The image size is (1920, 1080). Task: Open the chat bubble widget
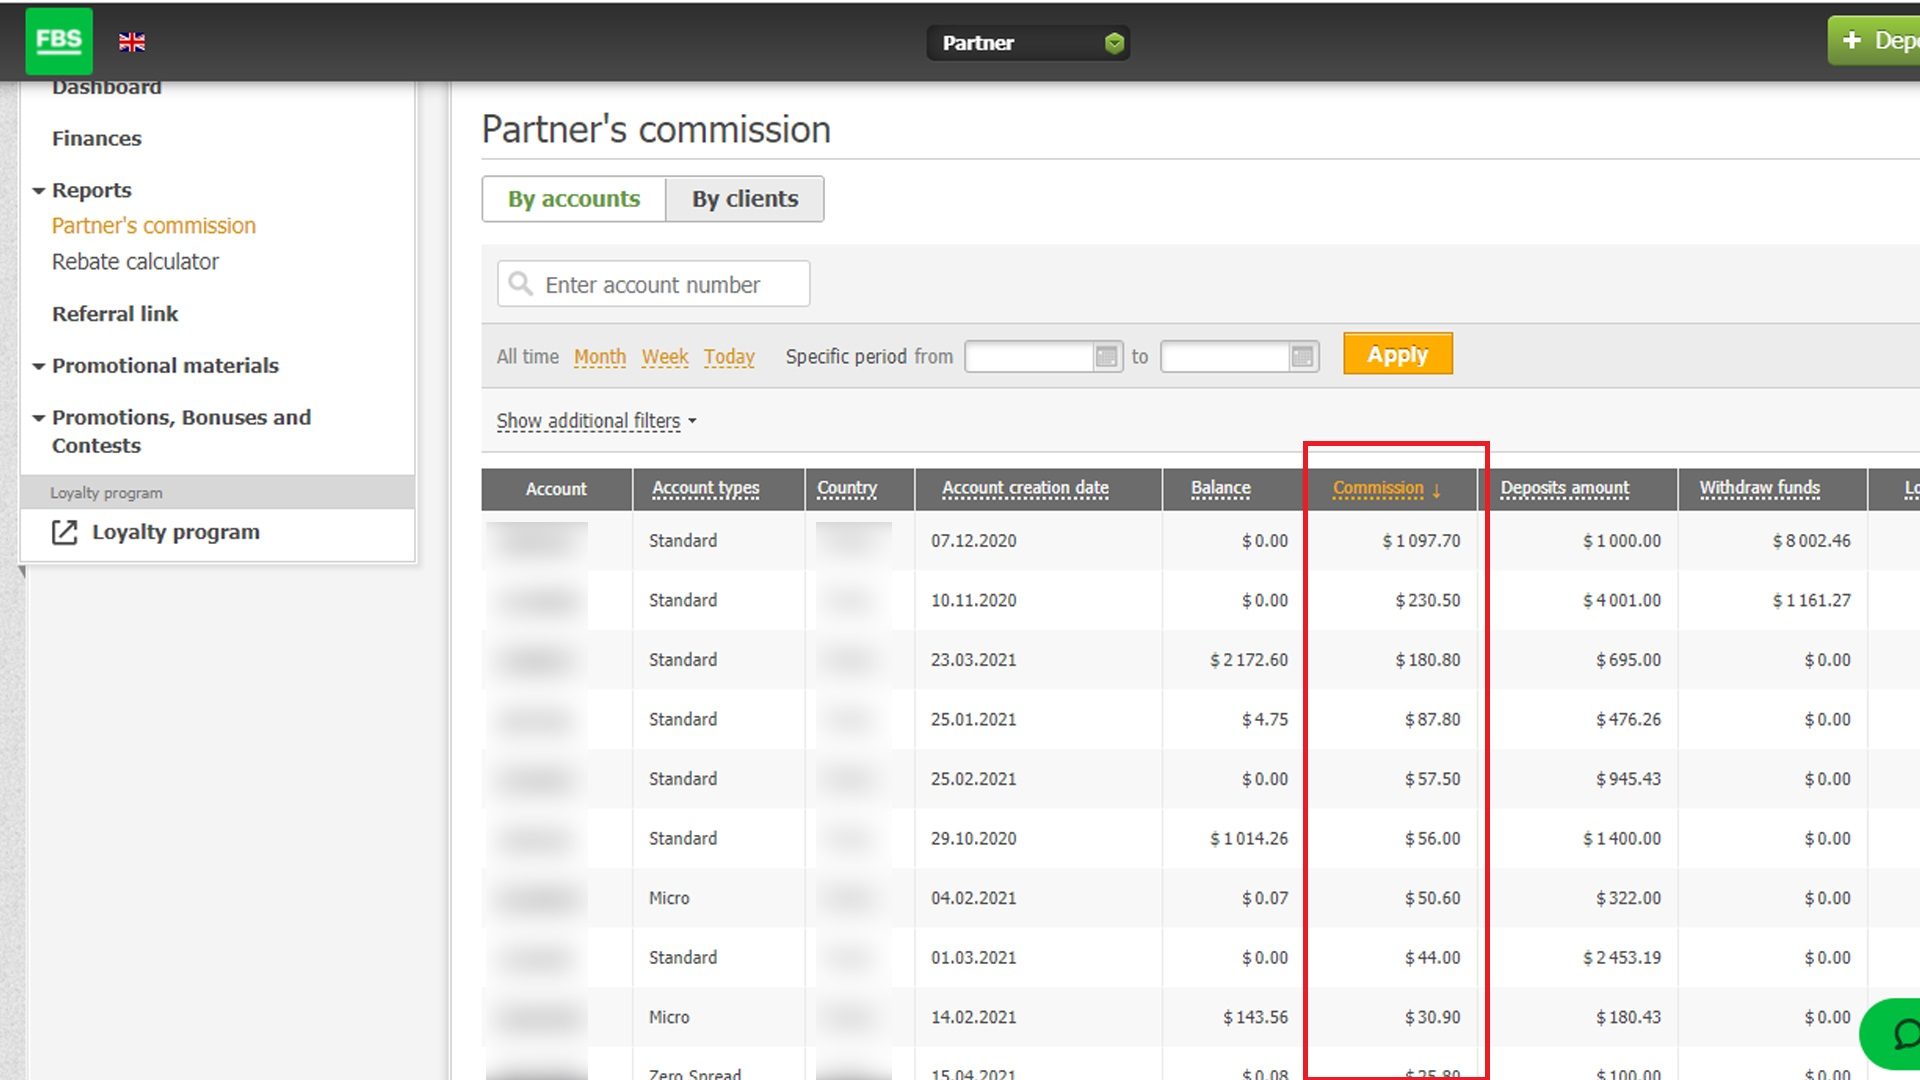coord(1900,1034)
